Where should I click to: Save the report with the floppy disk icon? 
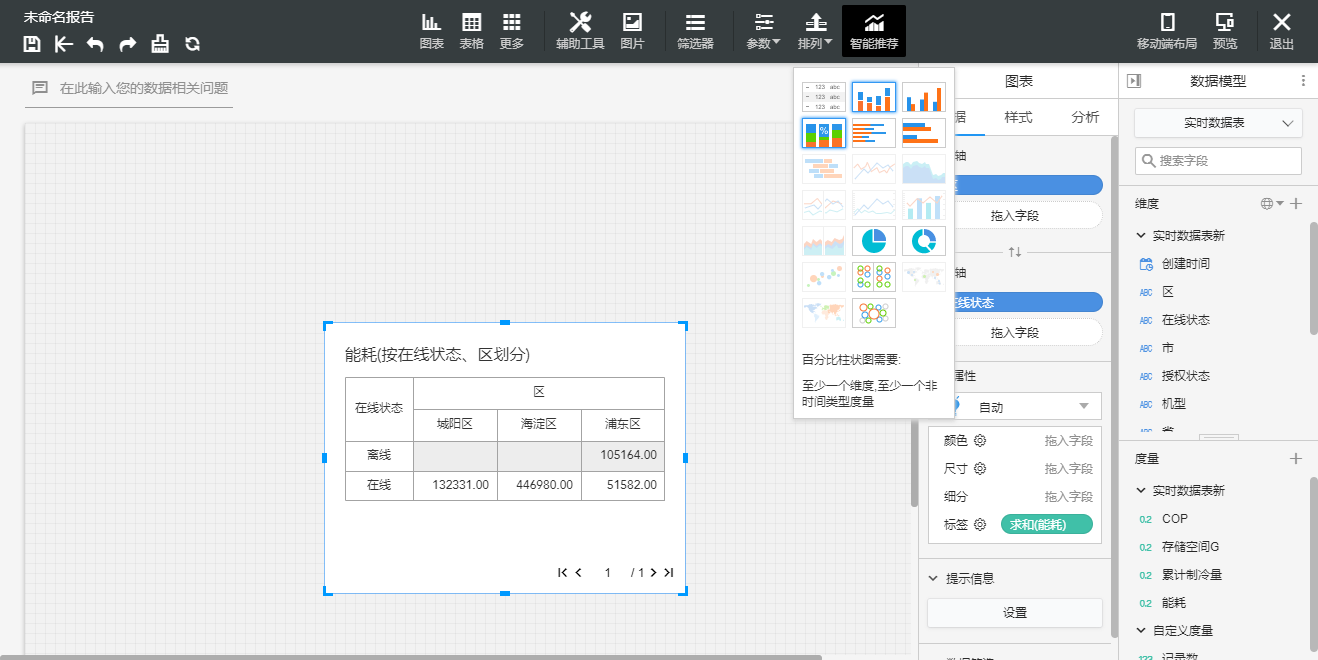click(32, 44)
